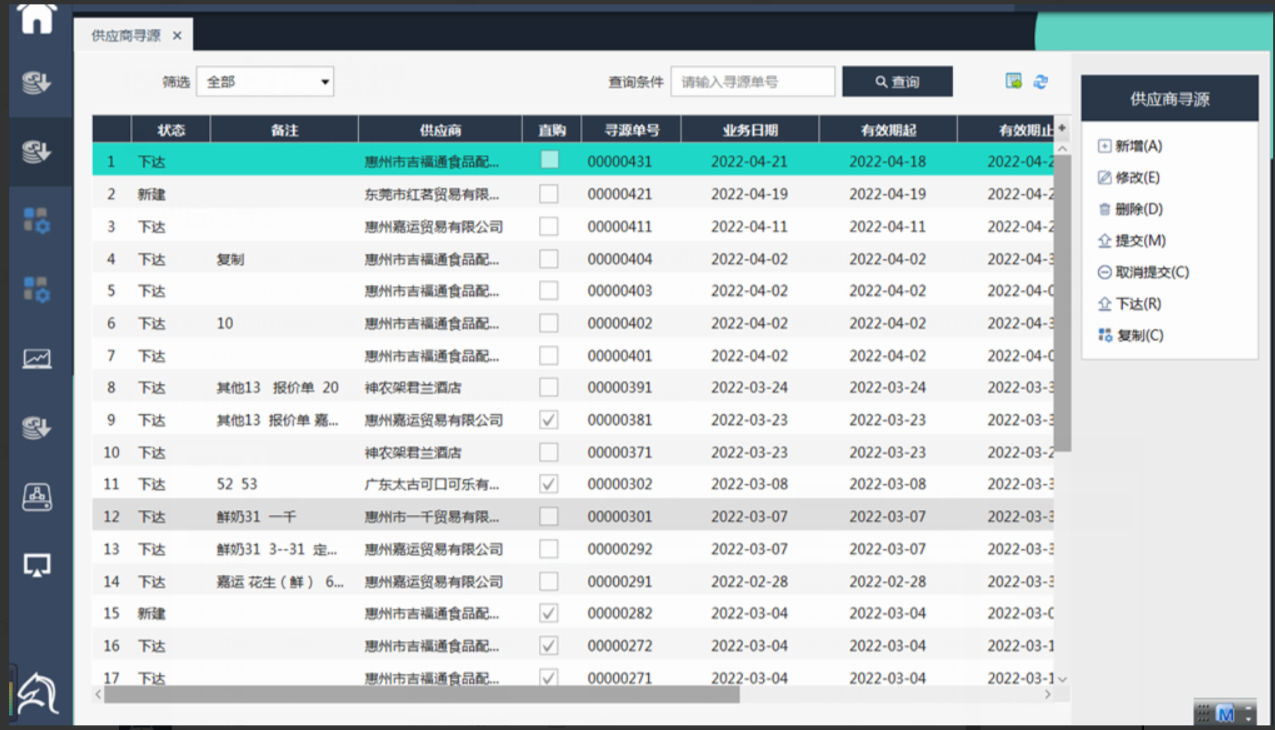Toggle 直购 checkbox for order 00000421
The height and width of the screenshot is (730, 1275).
(549, 194)
